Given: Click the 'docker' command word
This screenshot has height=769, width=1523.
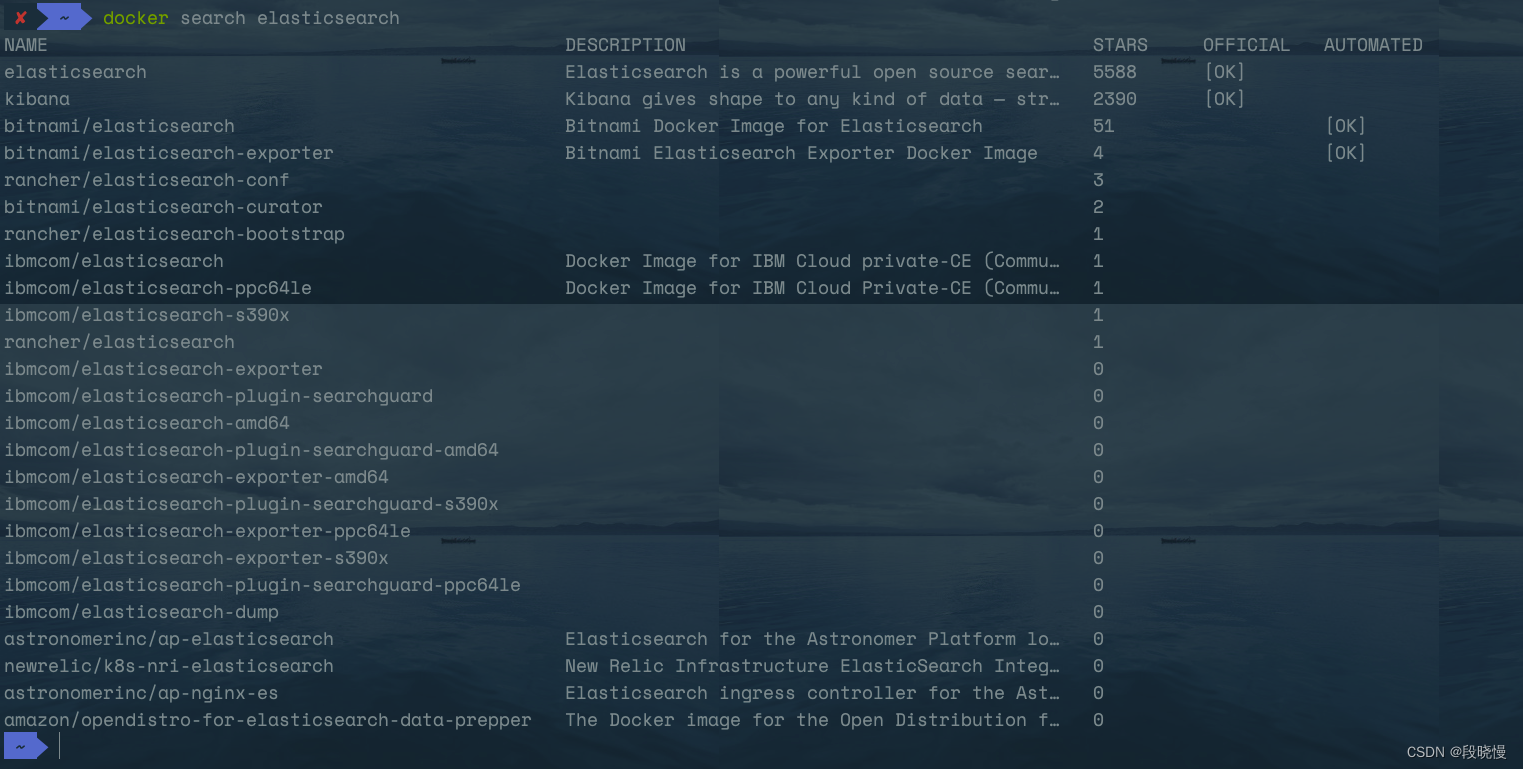Looking at the screenshot, I should coord(136,18).
